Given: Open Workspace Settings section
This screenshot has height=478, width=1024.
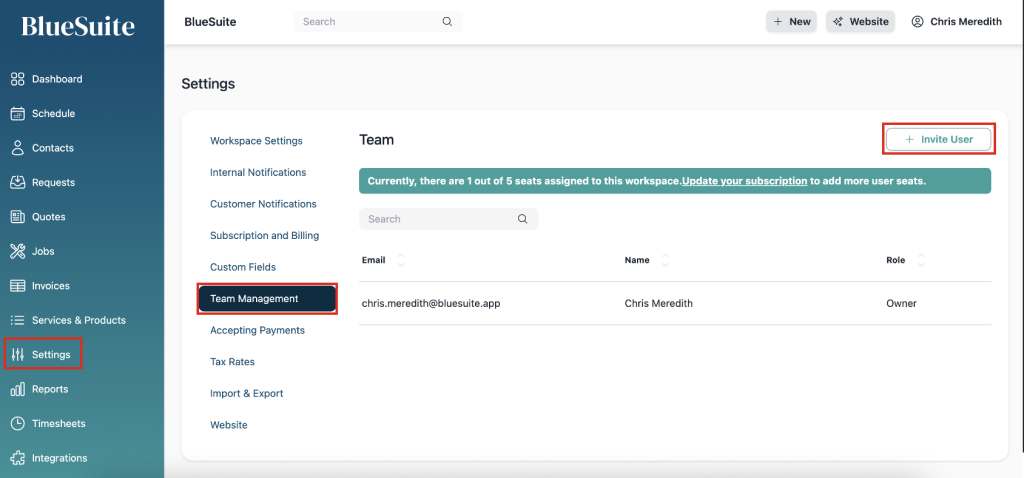Looking at the screenshot, I should pyautogui.click(x=256, y=141).
